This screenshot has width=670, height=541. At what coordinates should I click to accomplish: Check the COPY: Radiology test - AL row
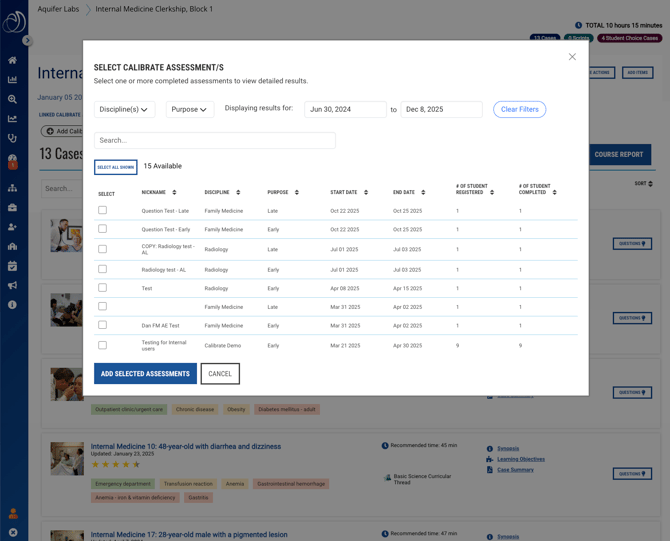click(103, 249)
